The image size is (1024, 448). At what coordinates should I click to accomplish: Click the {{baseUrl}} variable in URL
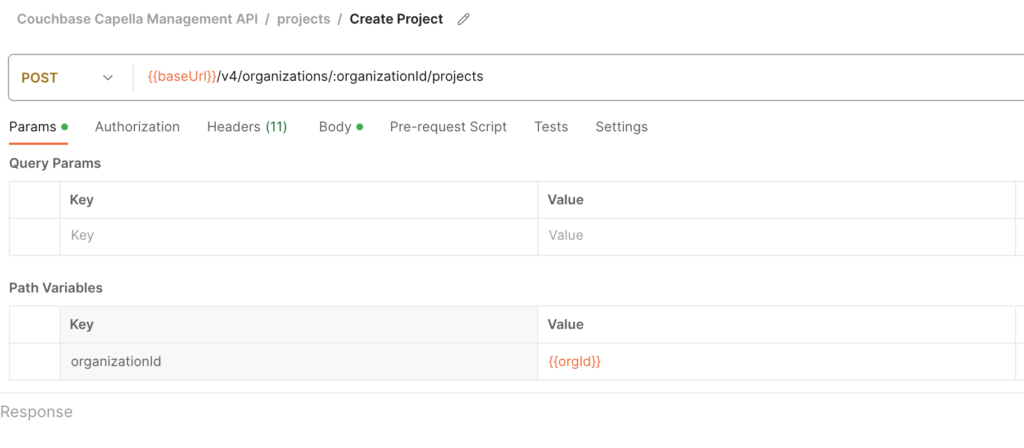(182, 76)
